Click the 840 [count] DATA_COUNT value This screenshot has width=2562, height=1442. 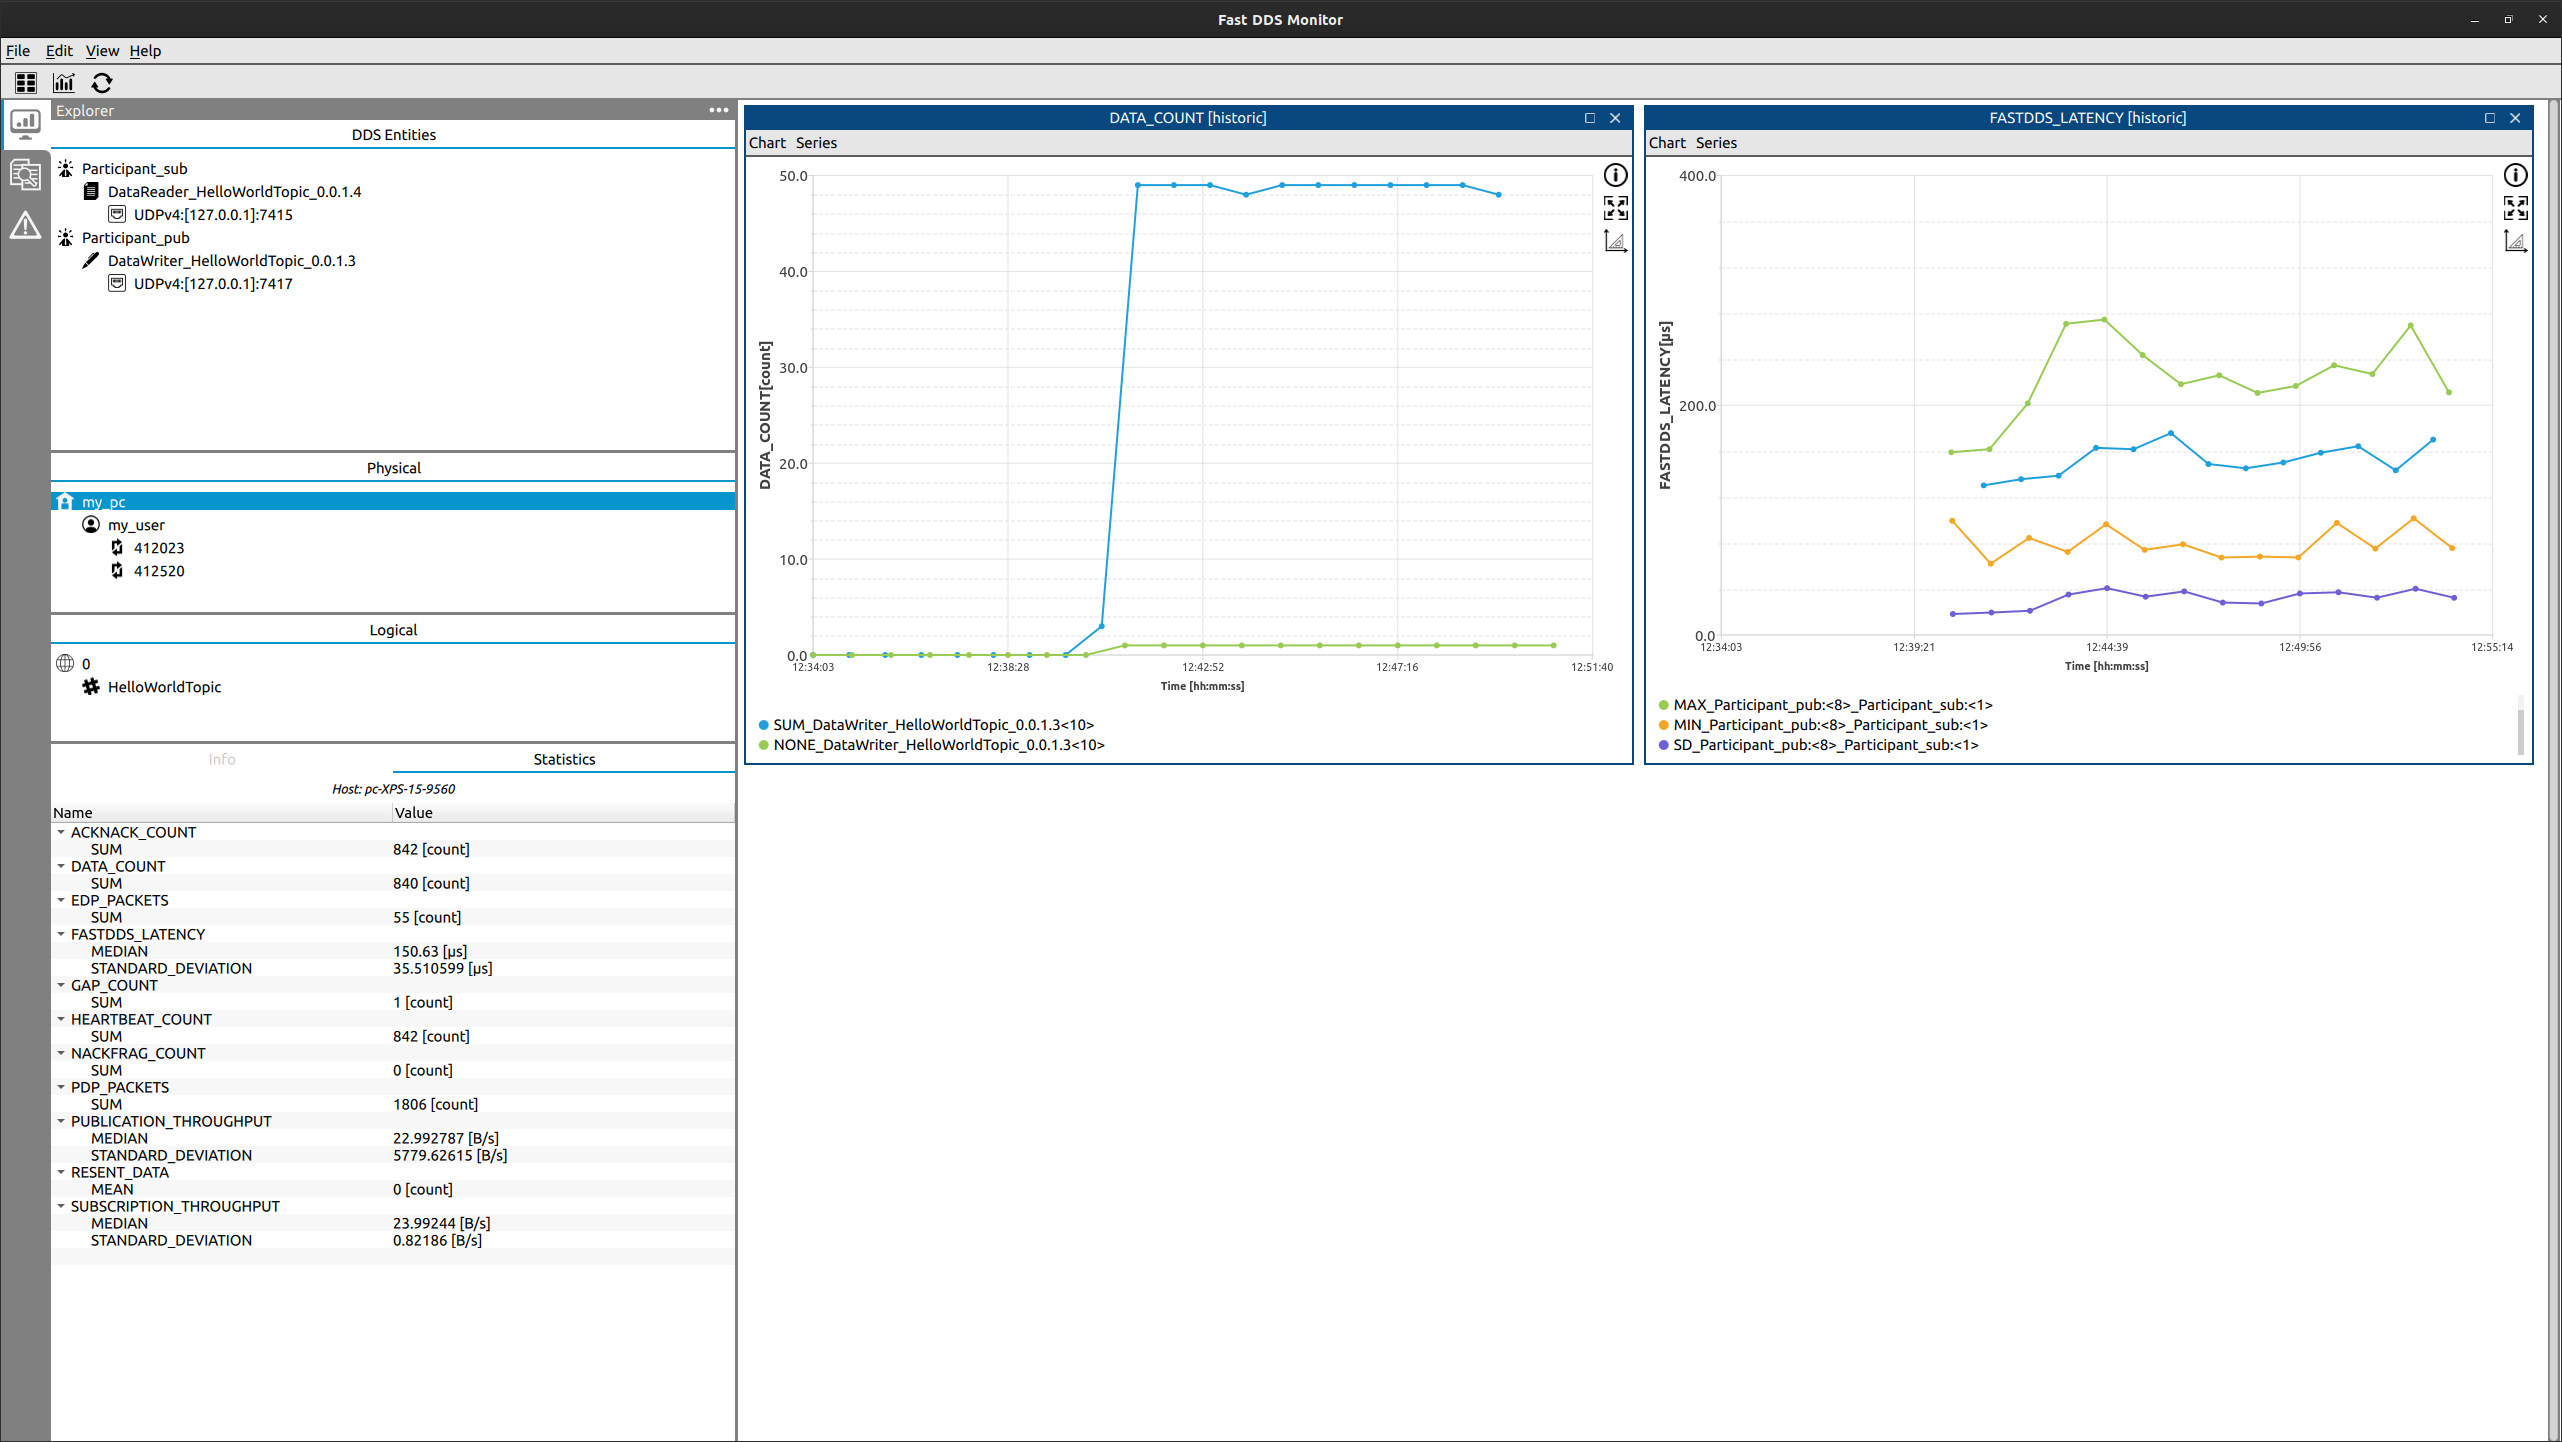(x=431, y=883)
